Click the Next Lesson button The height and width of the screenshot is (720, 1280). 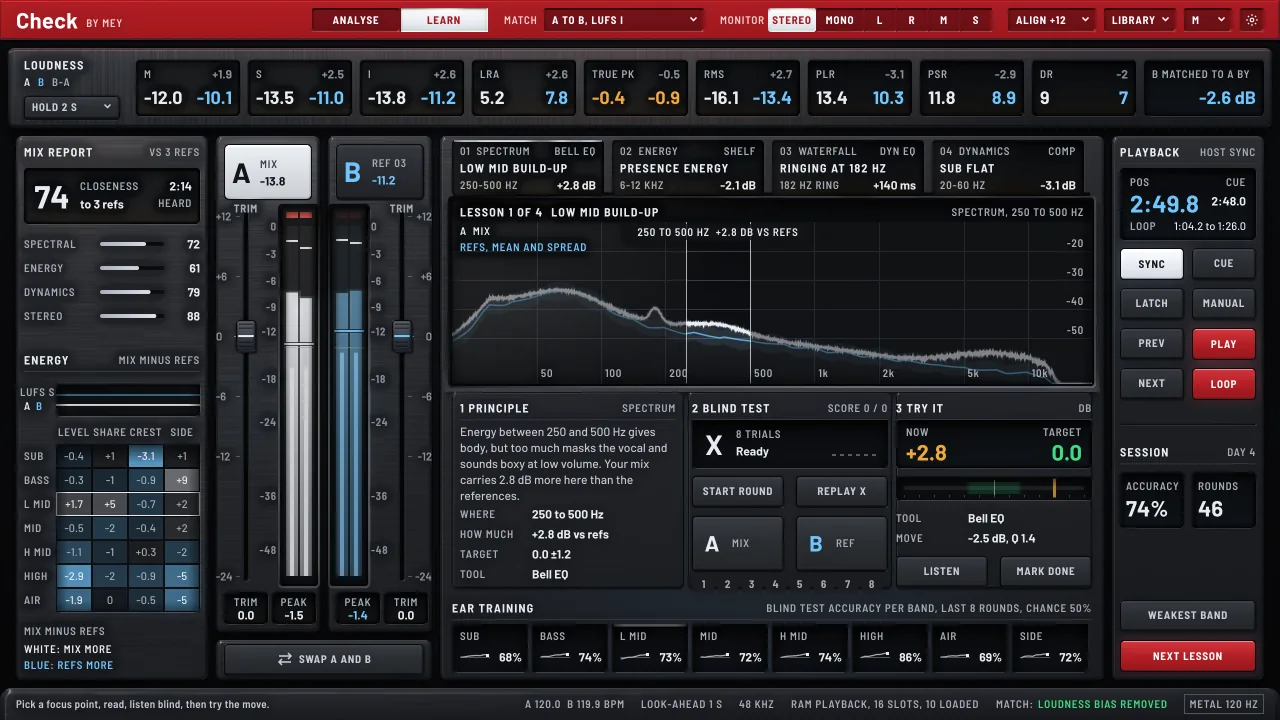click(1187, 656)
